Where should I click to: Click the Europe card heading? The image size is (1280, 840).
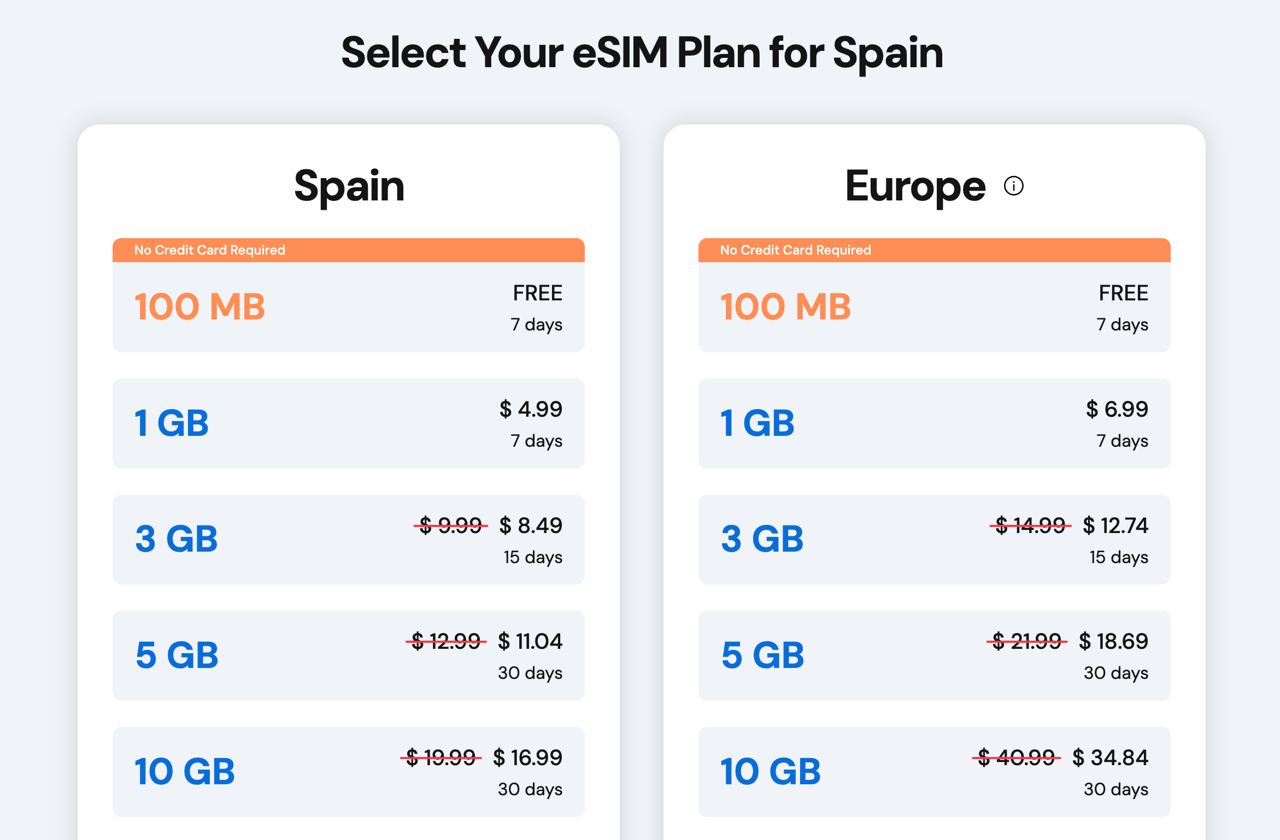(915, 186)
